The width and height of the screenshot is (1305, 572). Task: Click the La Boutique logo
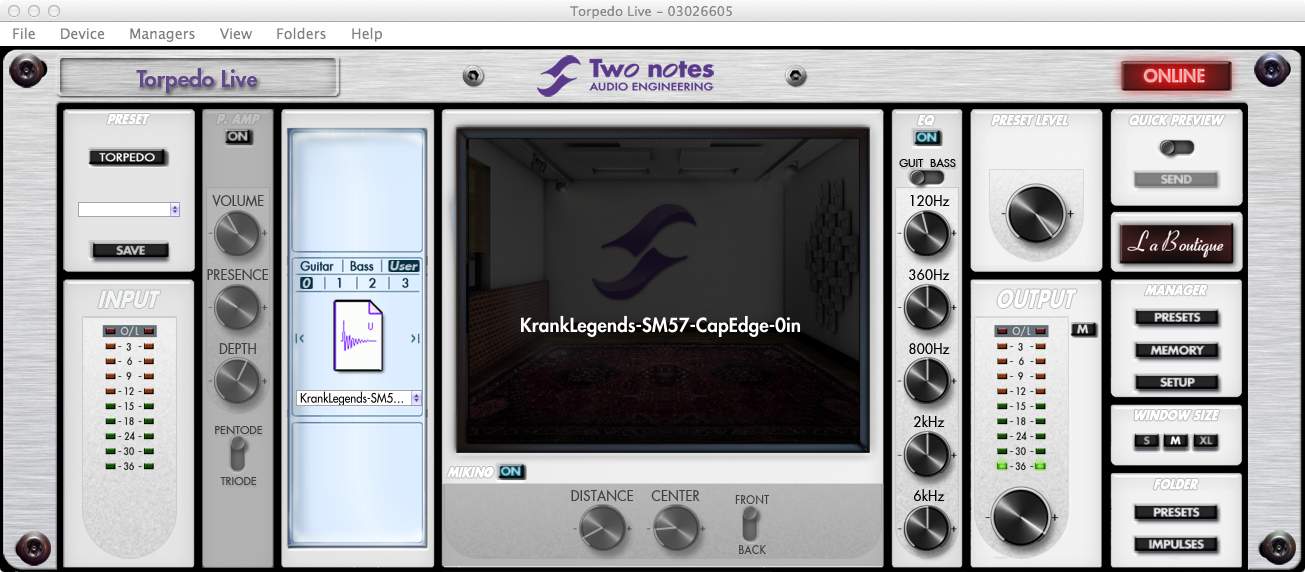[x=1176, y=243]
